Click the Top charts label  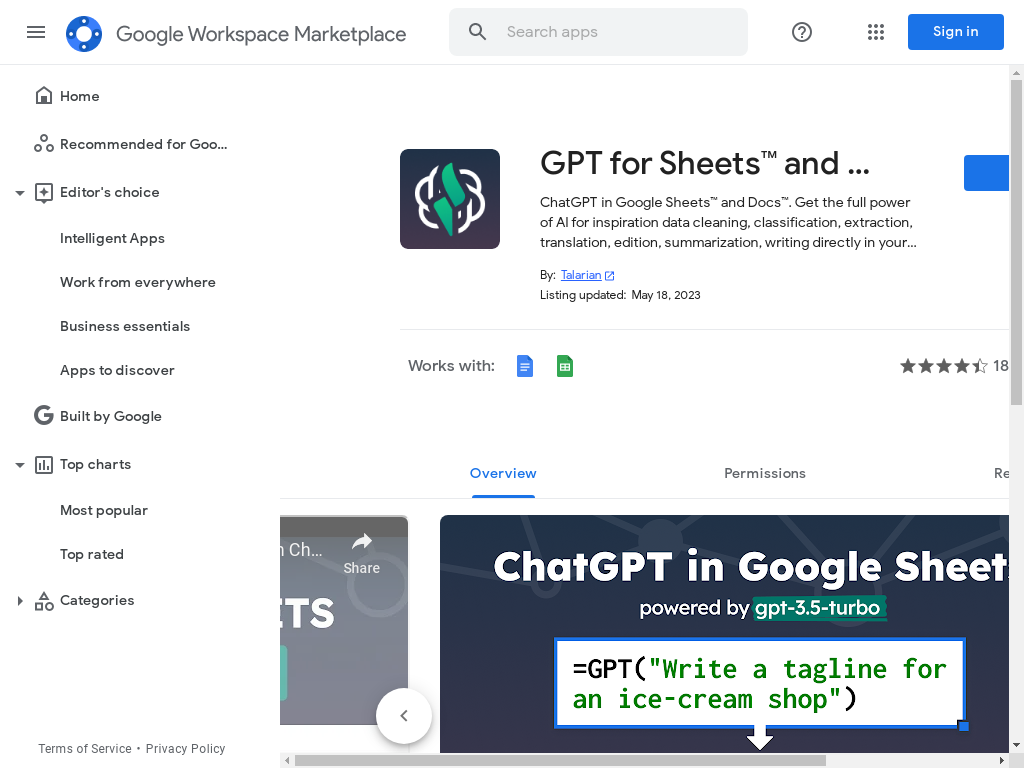[95, 464]
